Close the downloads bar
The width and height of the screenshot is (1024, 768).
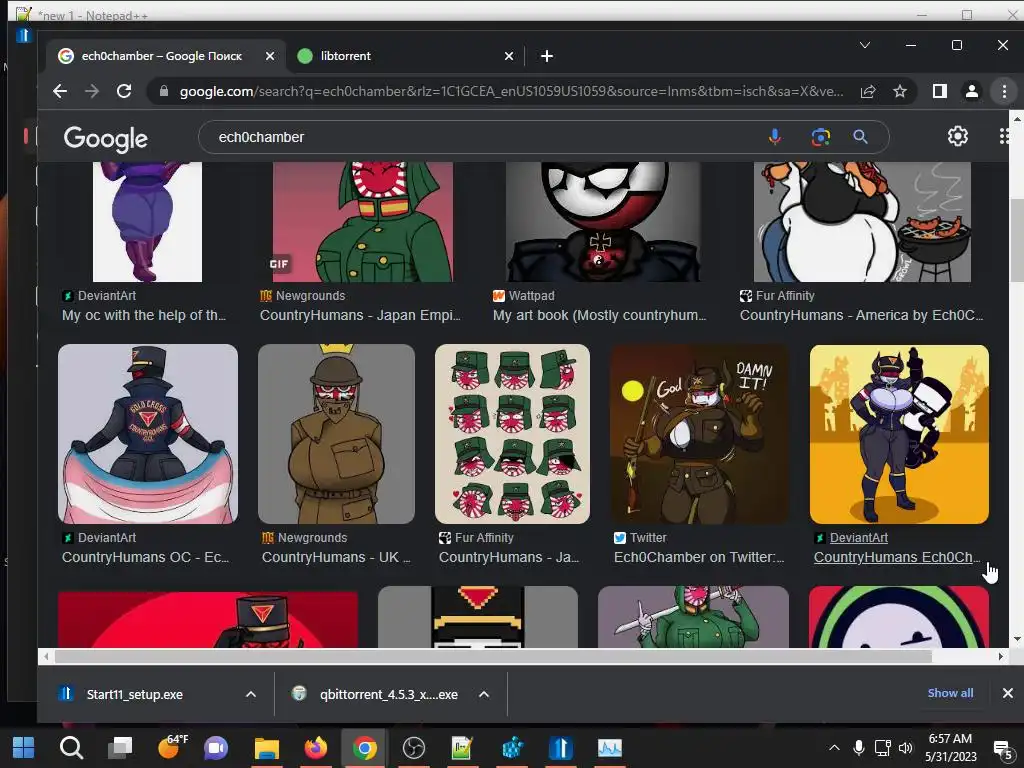pyautogui.click(x=1008, y=693)
